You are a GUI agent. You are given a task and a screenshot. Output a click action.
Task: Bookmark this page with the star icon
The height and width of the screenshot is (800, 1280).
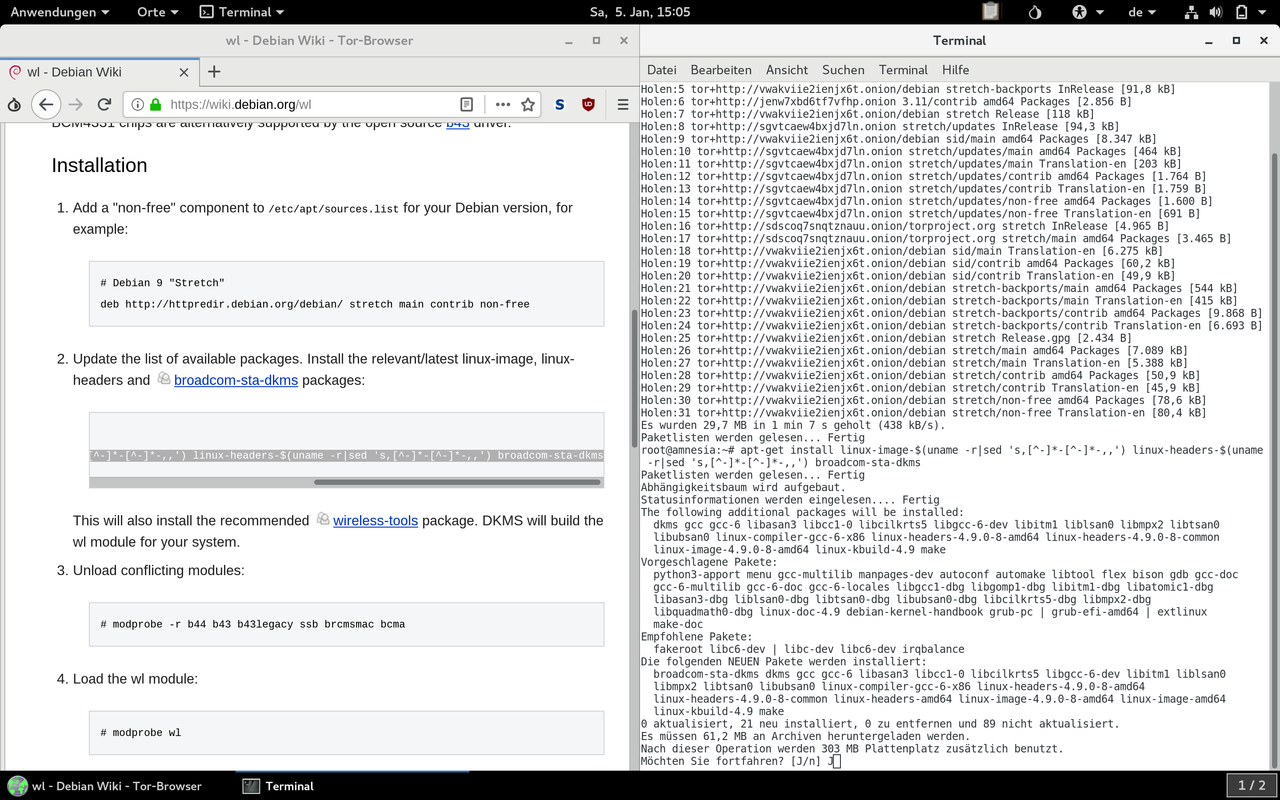[528, 104]
